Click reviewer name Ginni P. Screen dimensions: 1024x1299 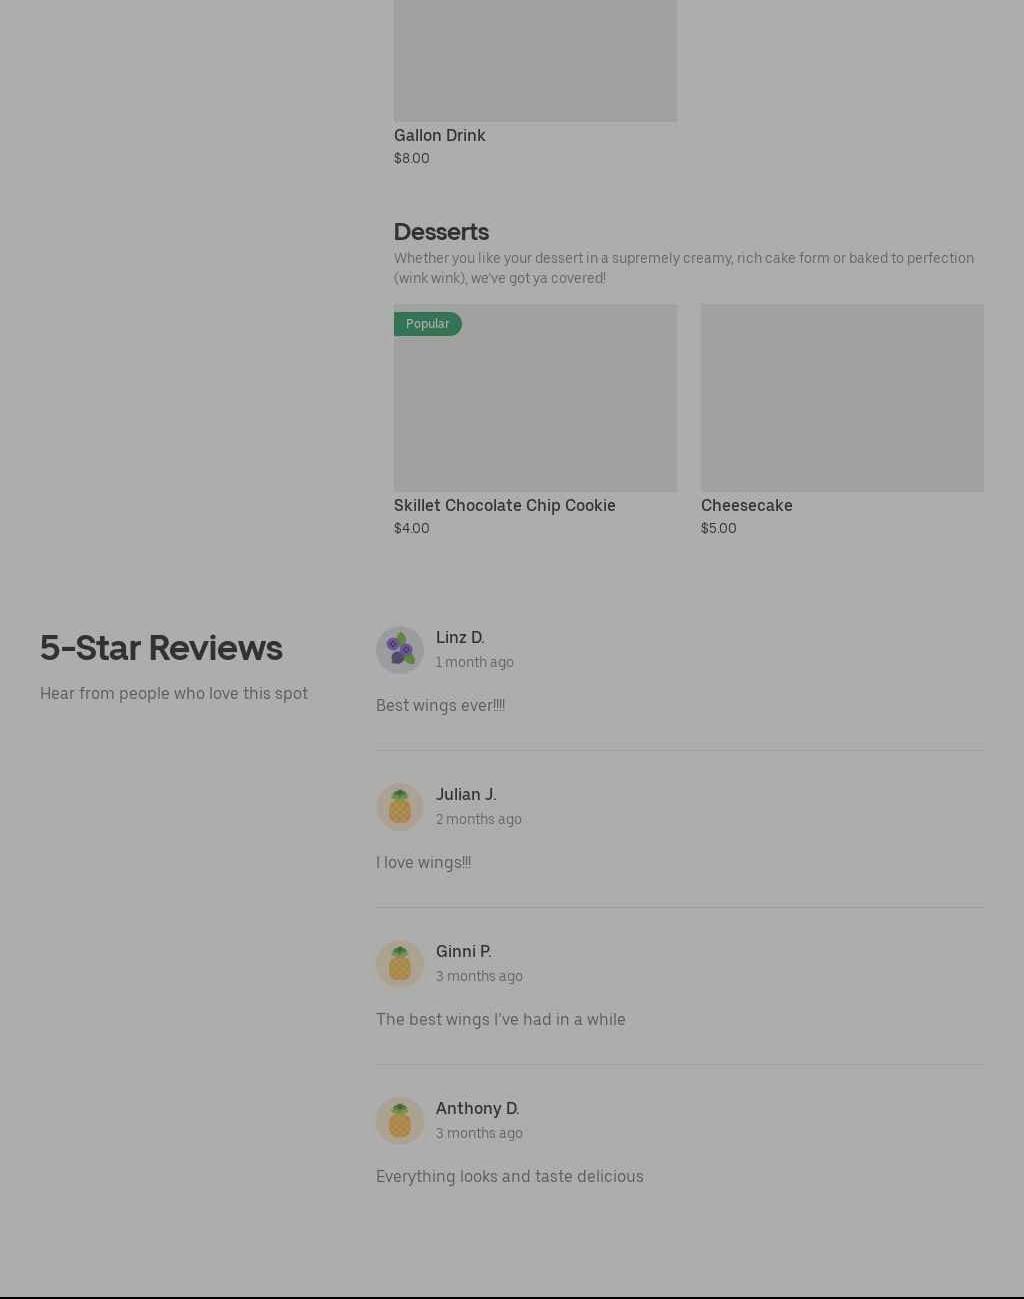[464, 951]
